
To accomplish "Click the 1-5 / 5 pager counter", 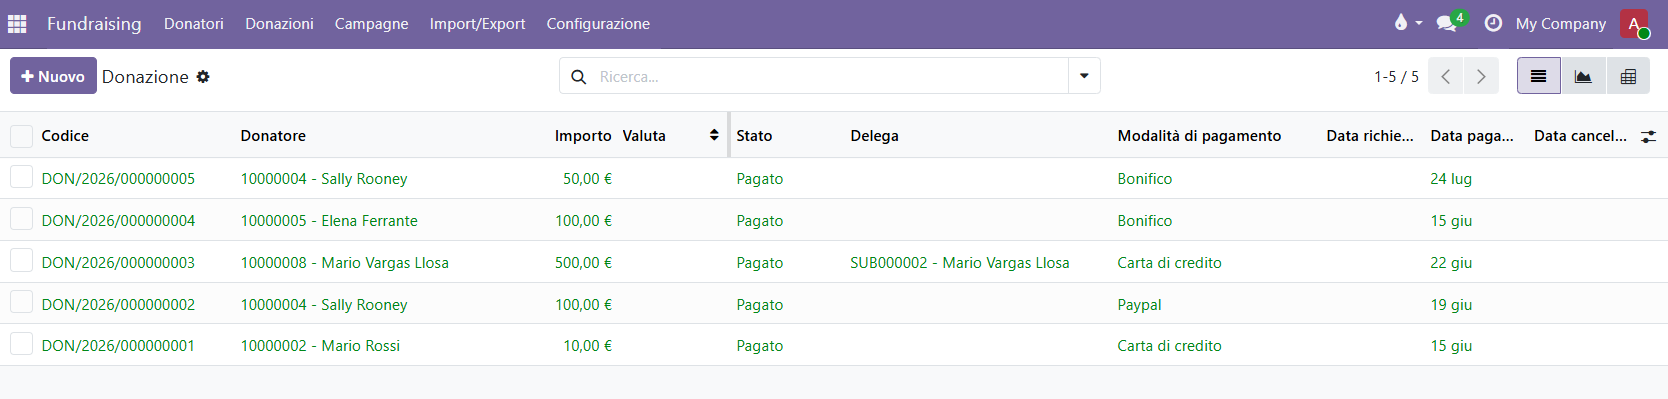I will pyautogui.click(x=1396, y=76).
